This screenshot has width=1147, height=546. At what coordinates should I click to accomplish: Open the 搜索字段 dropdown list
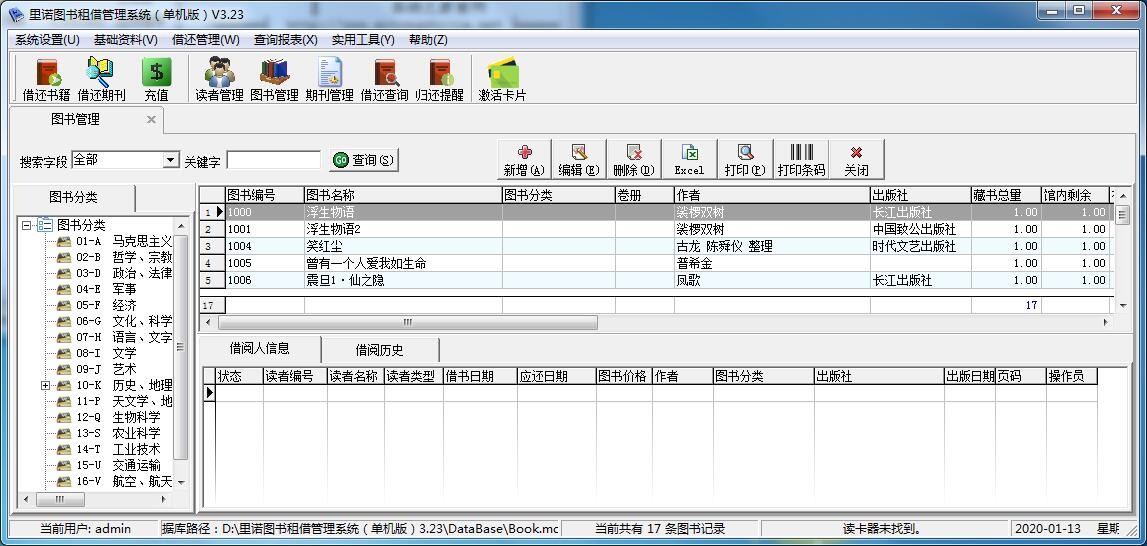[171, 160]
